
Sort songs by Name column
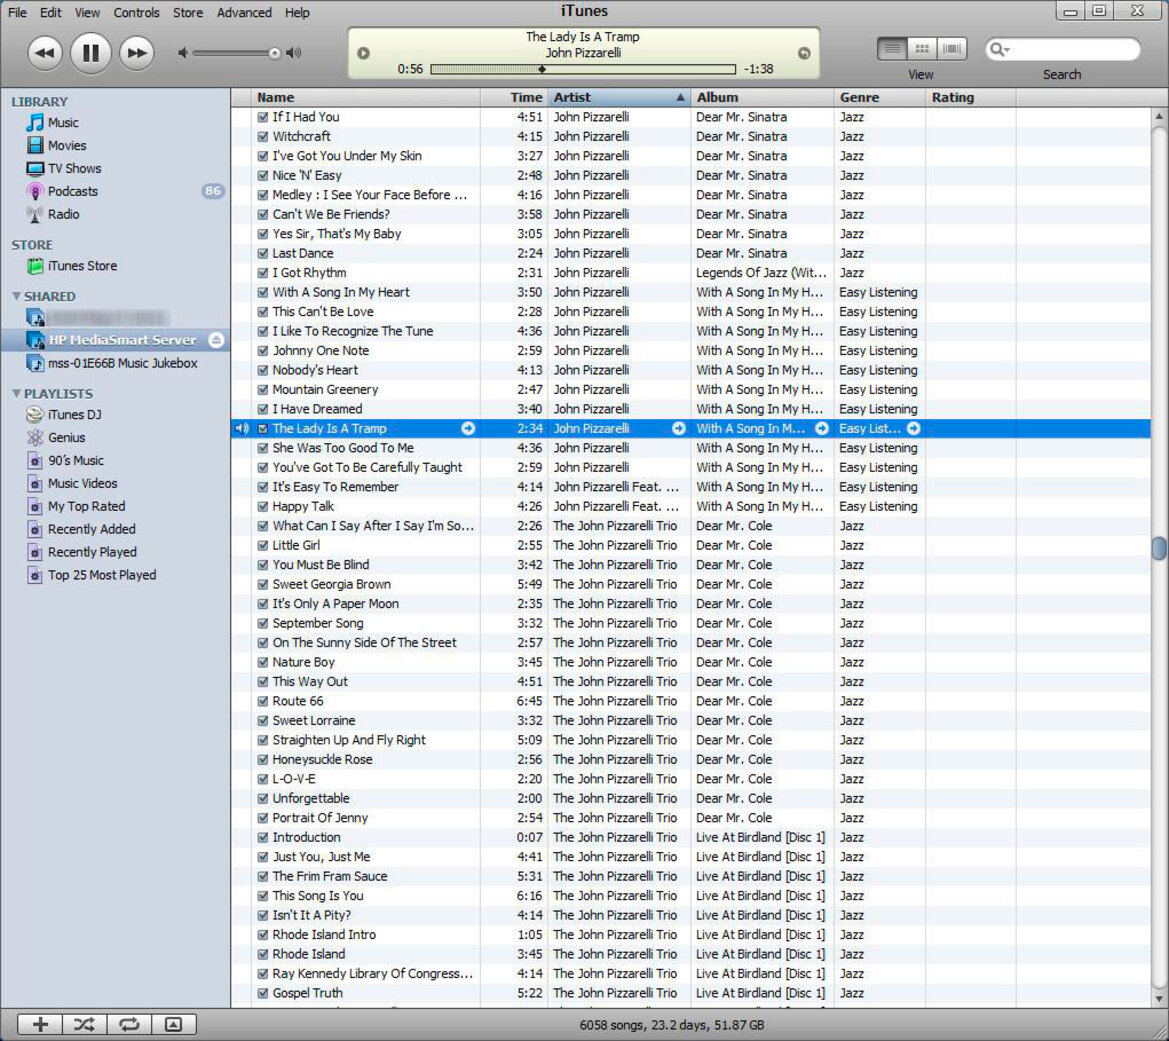coord(366,98)
